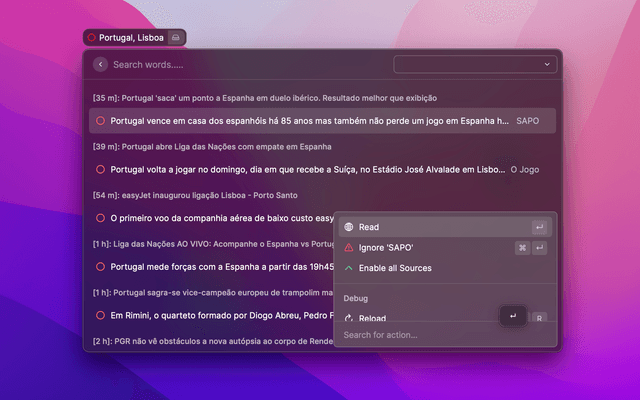Pick Enable all Sources in action panel
The width and height of the screenshot is (640, 400).
click(420, 268)
